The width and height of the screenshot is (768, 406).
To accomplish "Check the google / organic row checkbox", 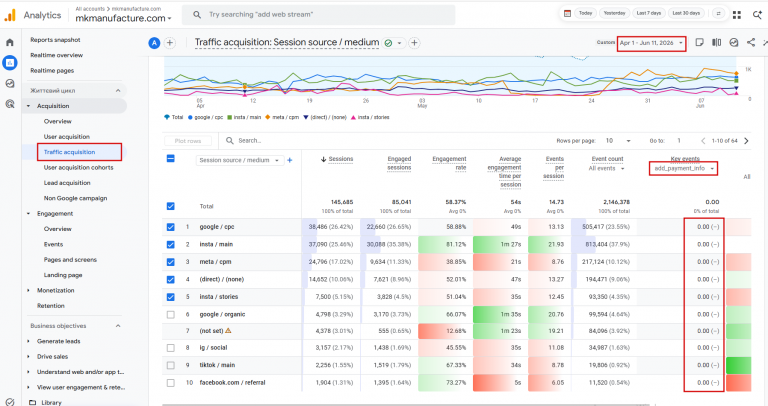I will click(x=170, y=314).
